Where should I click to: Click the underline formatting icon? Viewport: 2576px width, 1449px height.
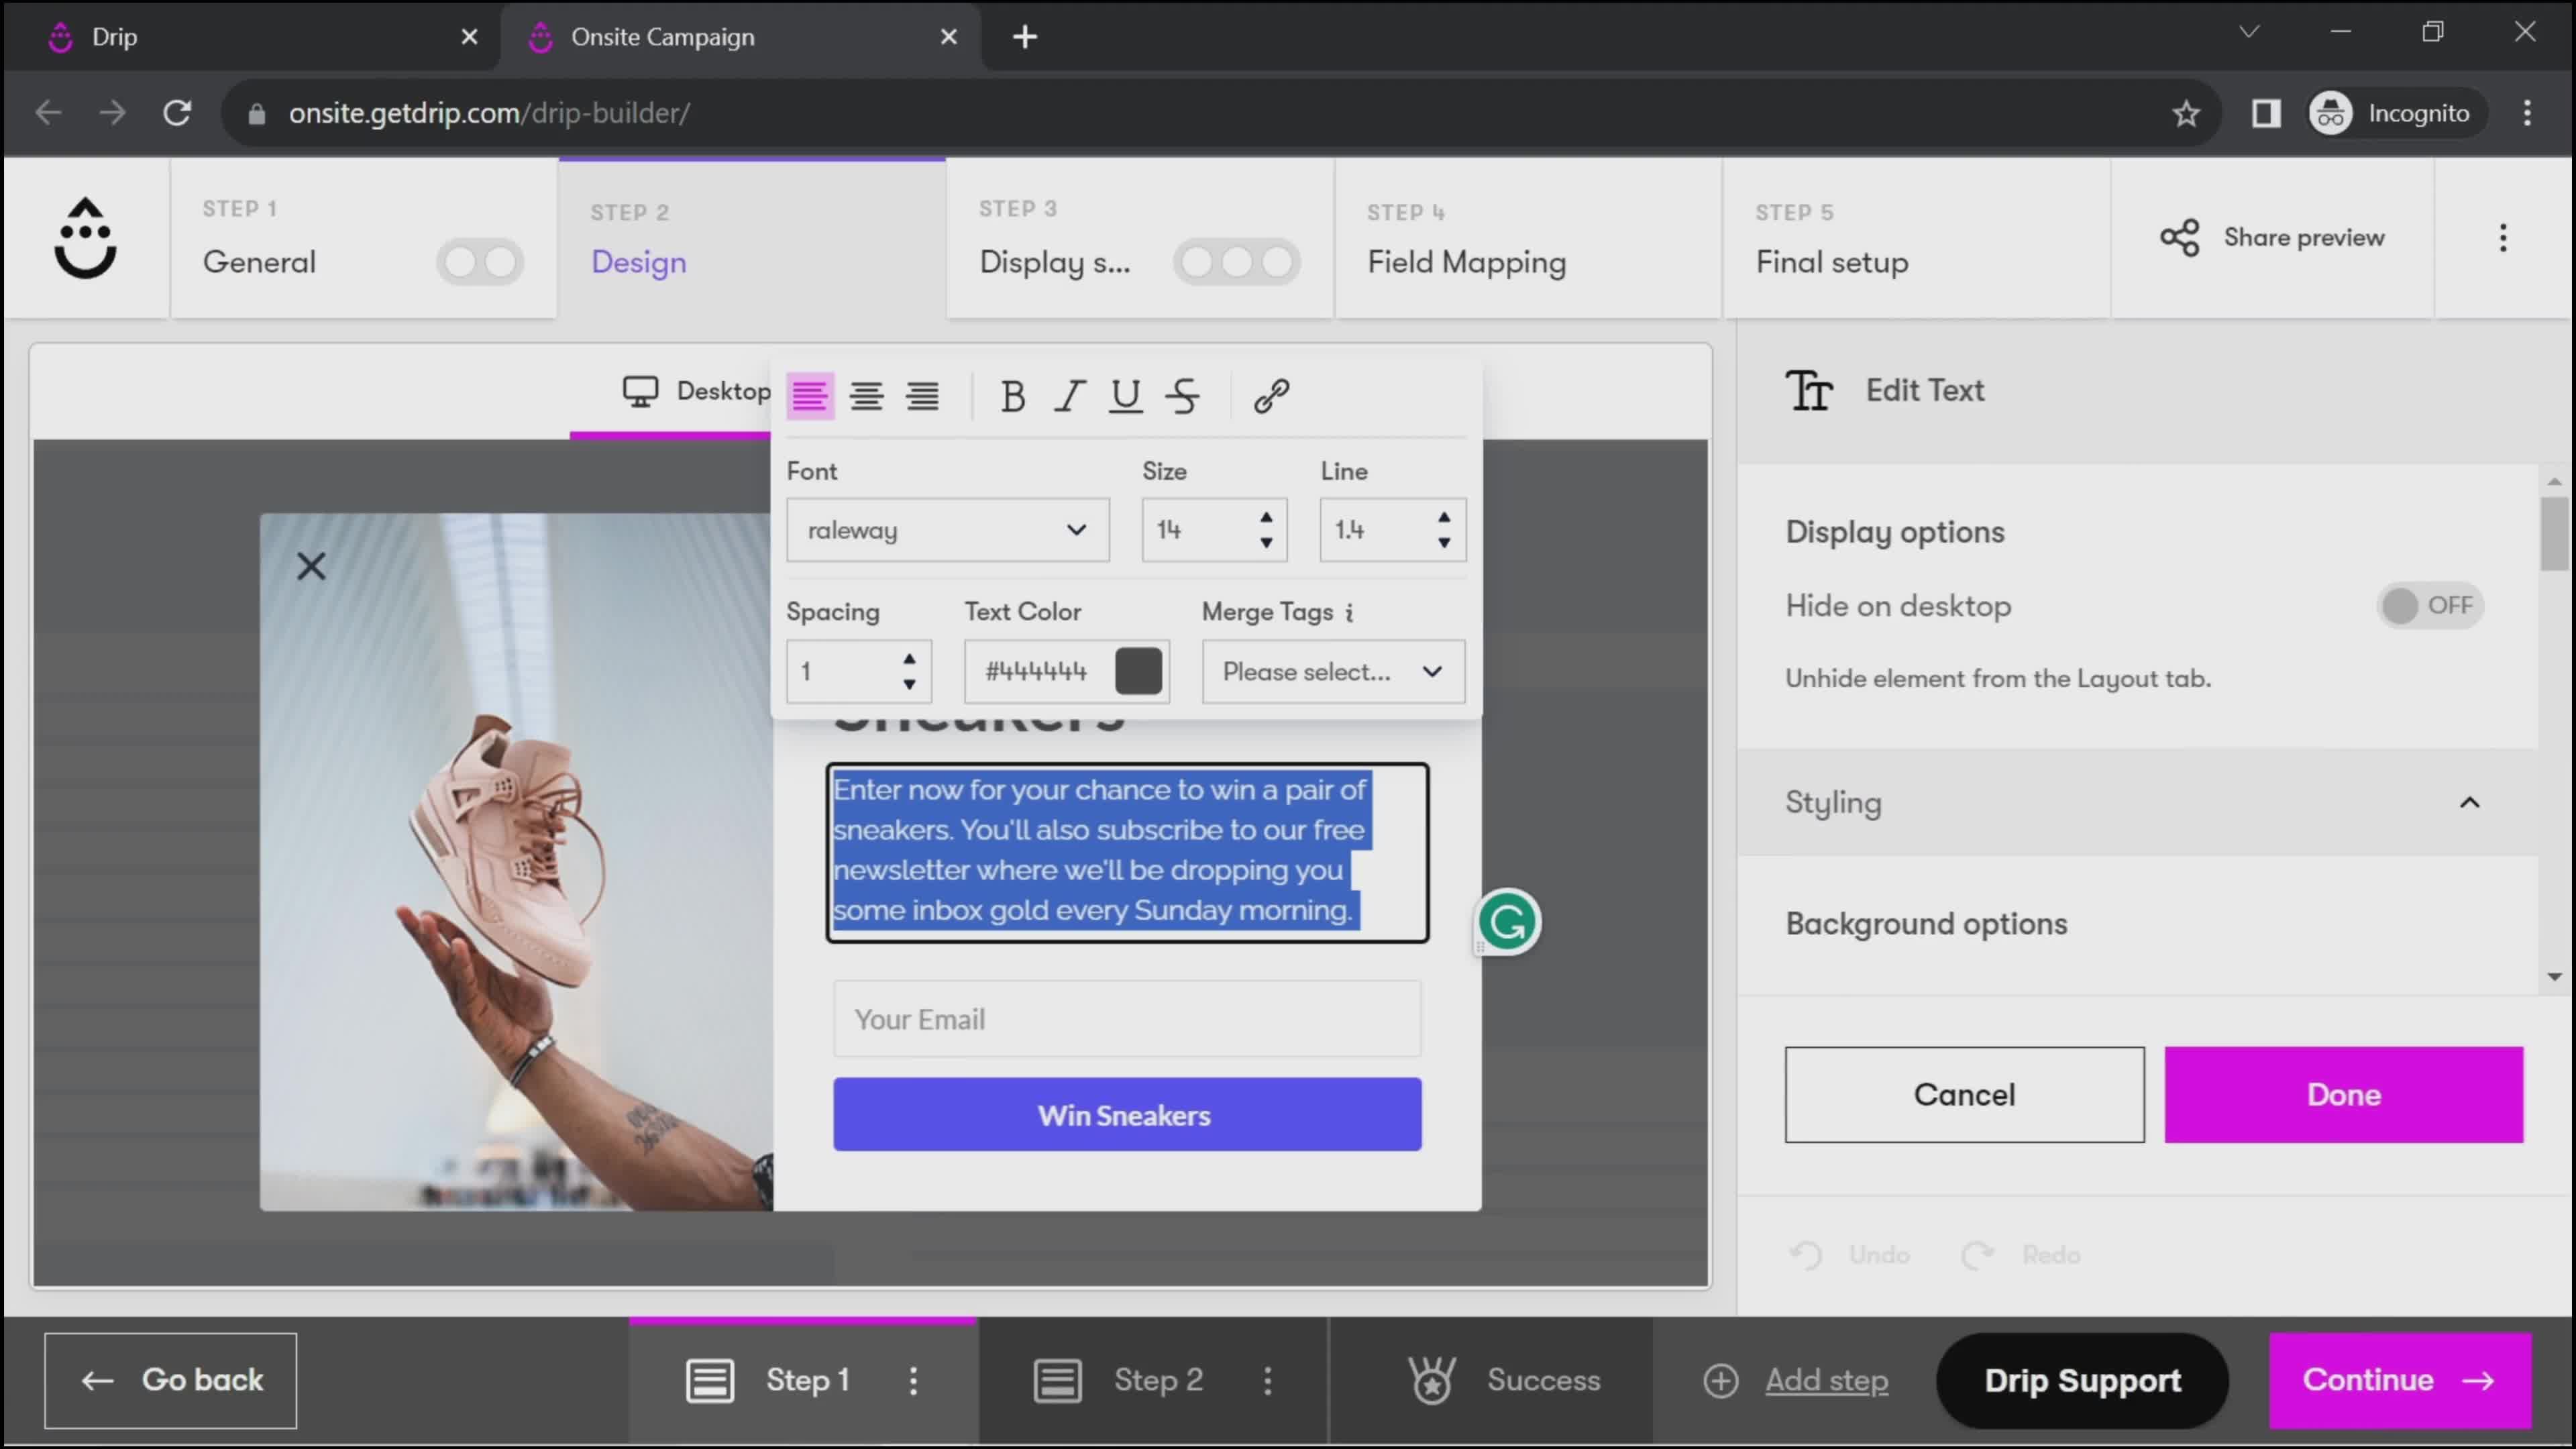point(1125,394)
